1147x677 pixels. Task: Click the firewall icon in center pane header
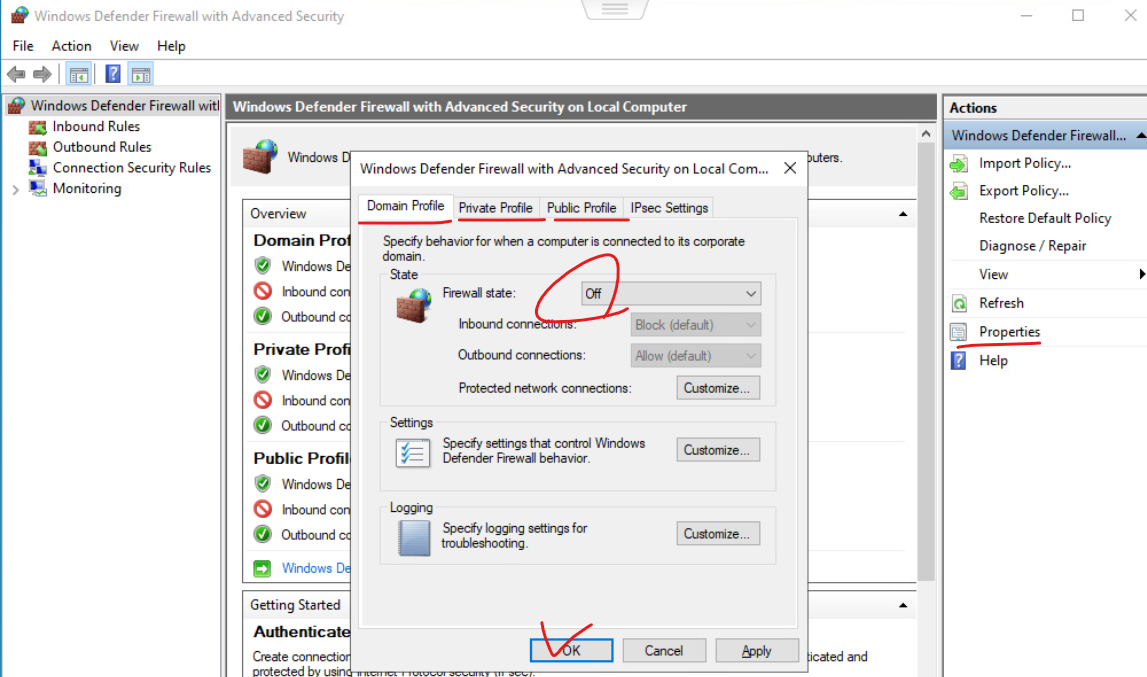click(x=260, y=157)
